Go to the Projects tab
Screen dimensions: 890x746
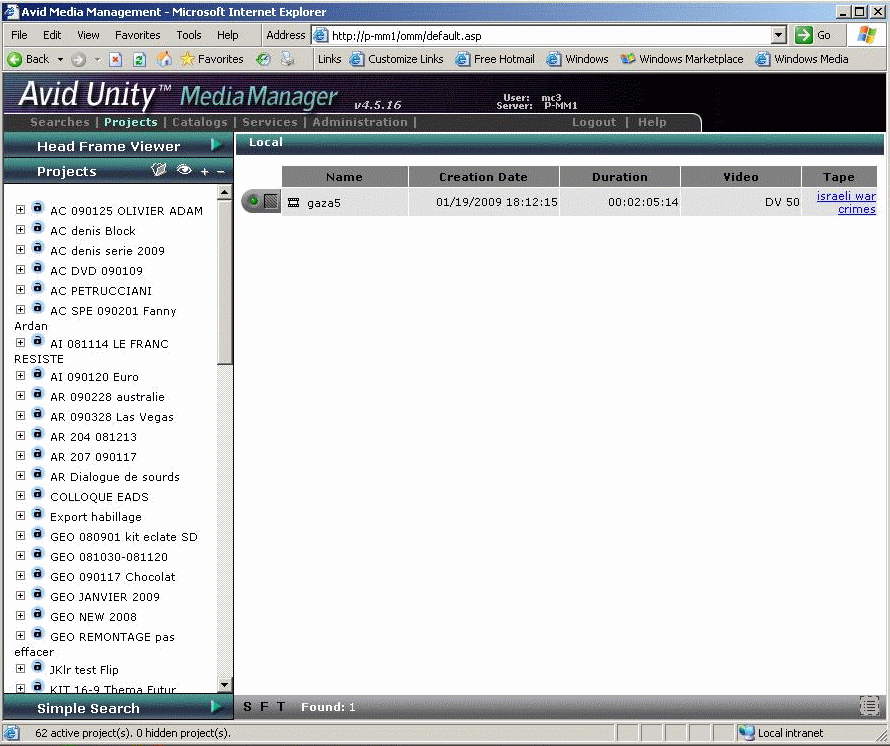(131, 122)
